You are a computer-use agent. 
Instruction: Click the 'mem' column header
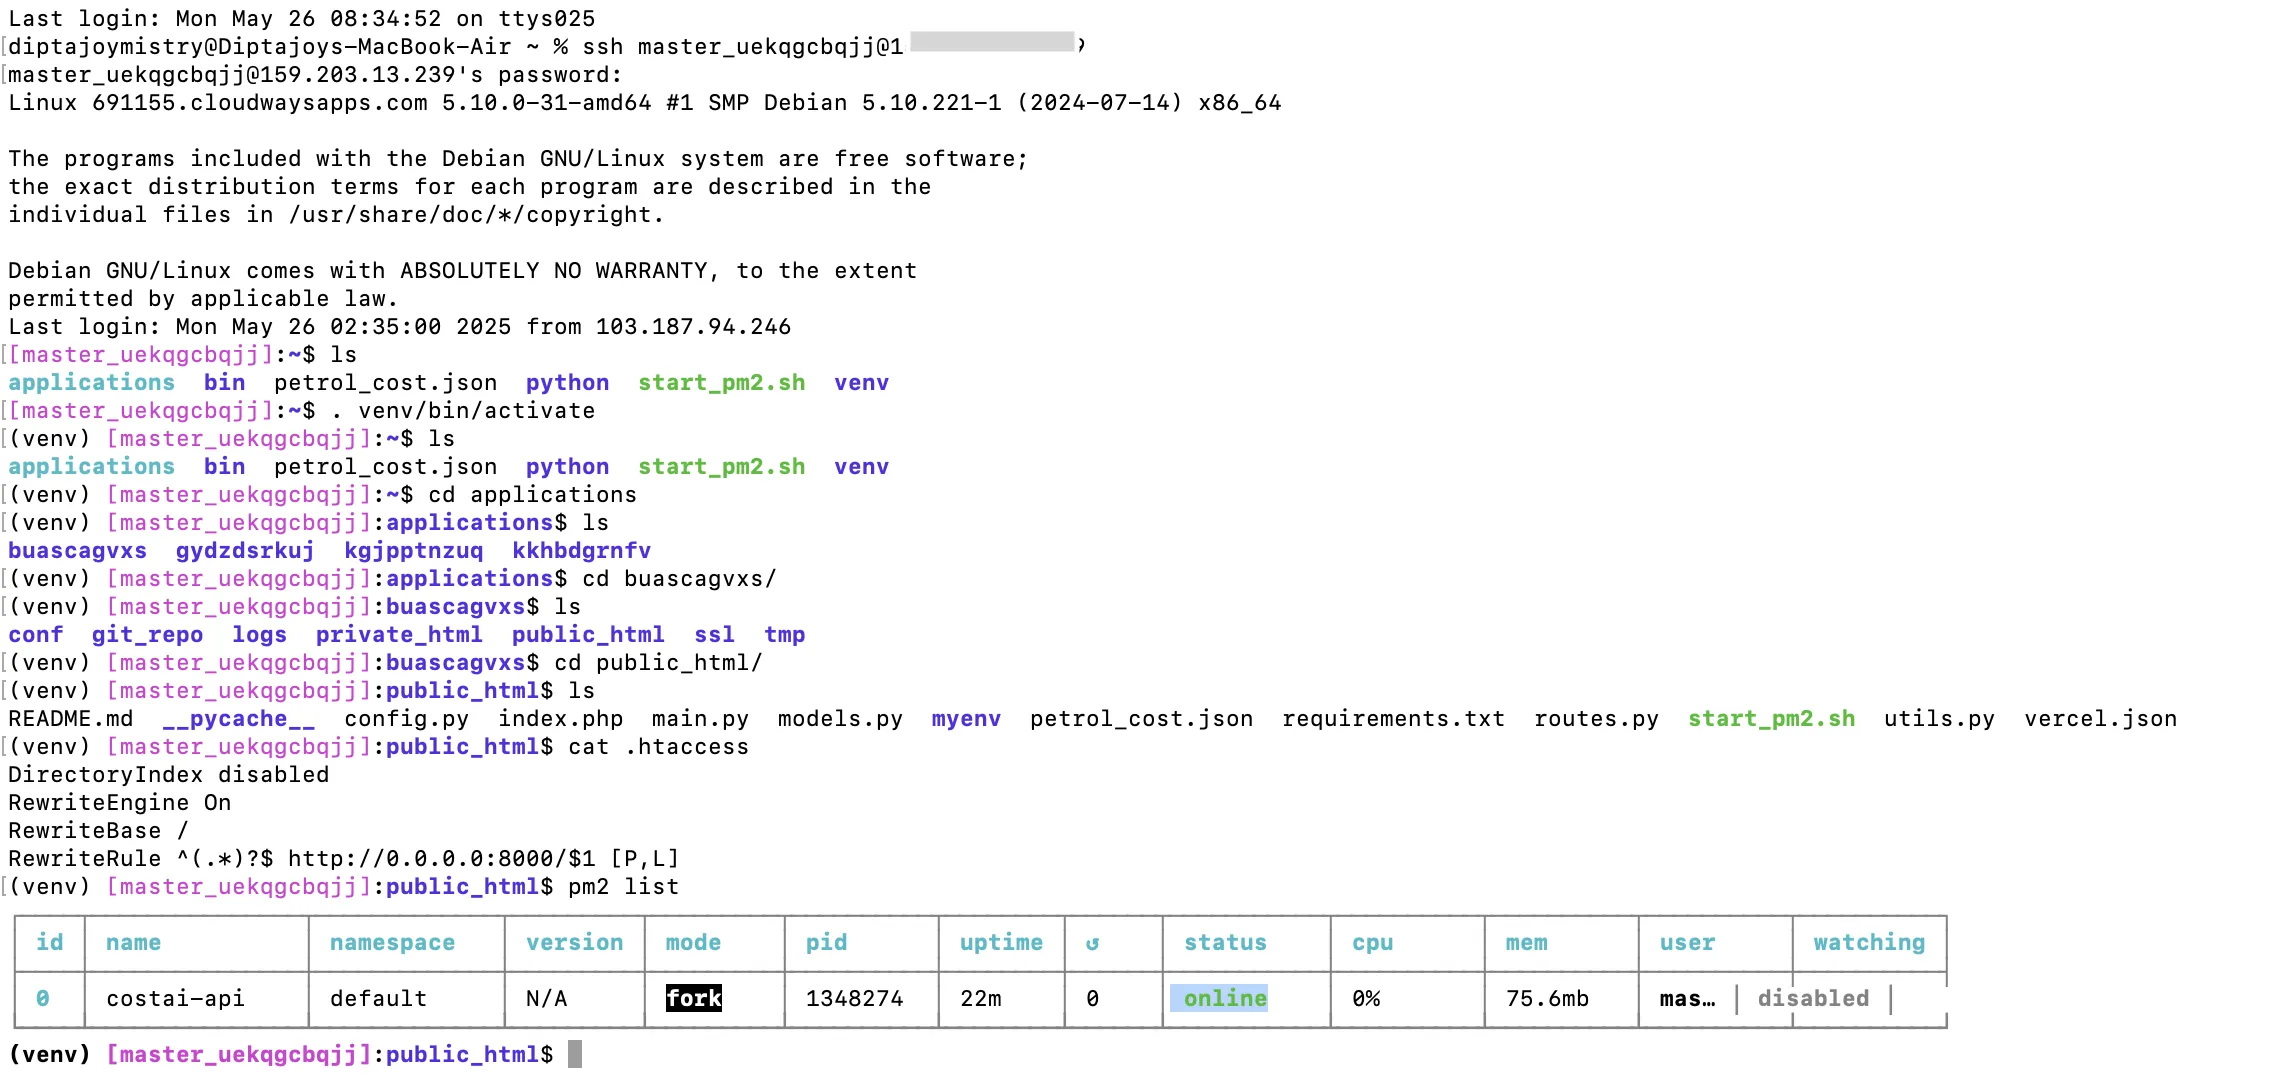[1527, 943]
